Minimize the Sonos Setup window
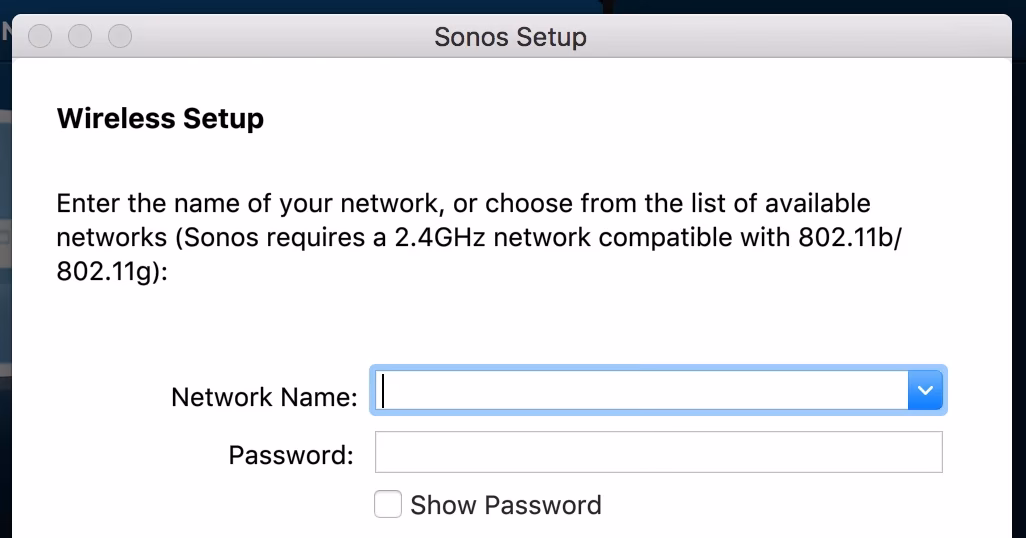Screen dimensions: 1026x538 (80, 36)
